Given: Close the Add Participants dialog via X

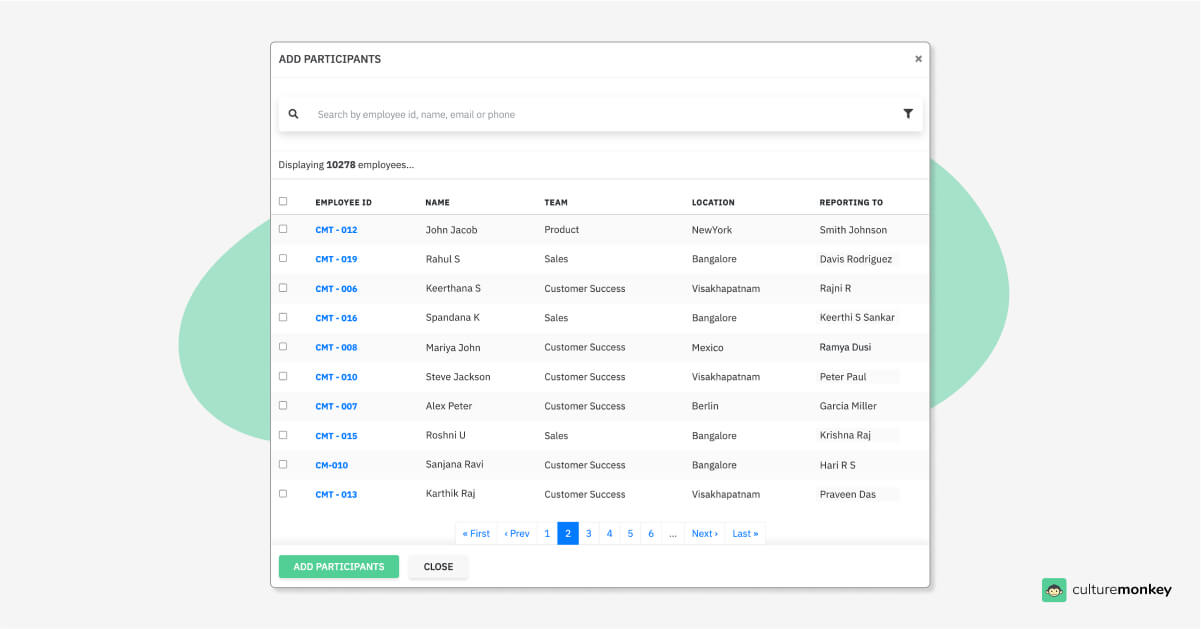Looking at the screenshot, I should [x=918, y=59].
